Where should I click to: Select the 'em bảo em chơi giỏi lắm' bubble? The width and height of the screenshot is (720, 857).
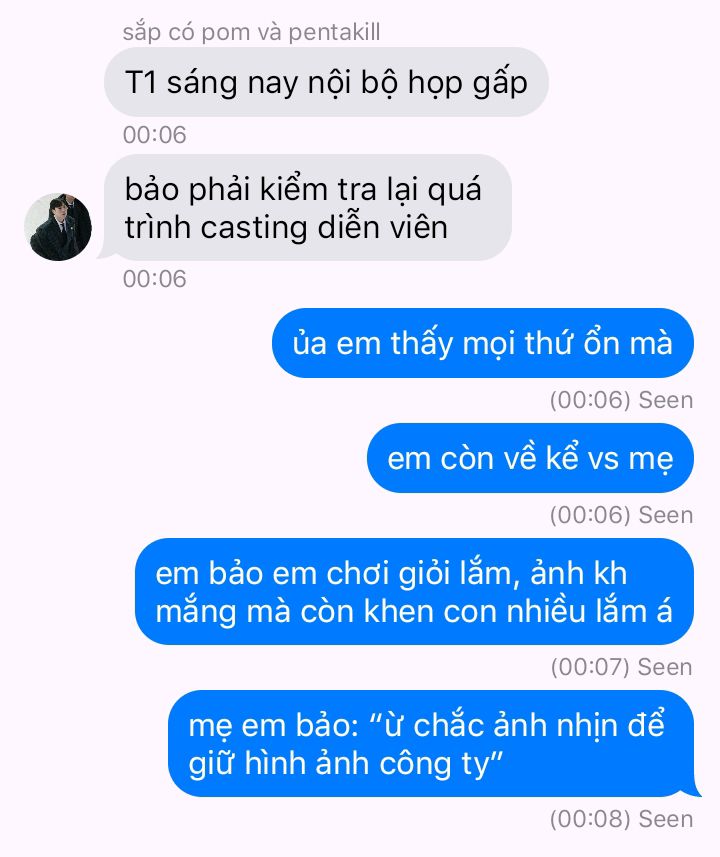414,592
